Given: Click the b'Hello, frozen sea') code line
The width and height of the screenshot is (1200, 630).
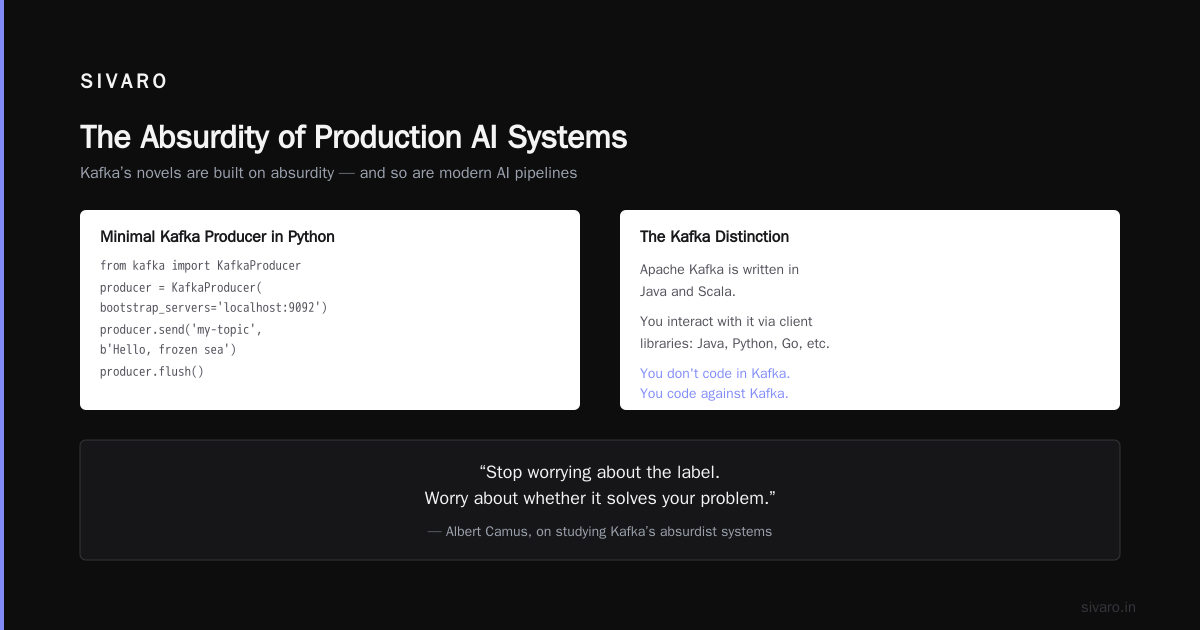Looking at the screenshot, I should coord(168,350).
